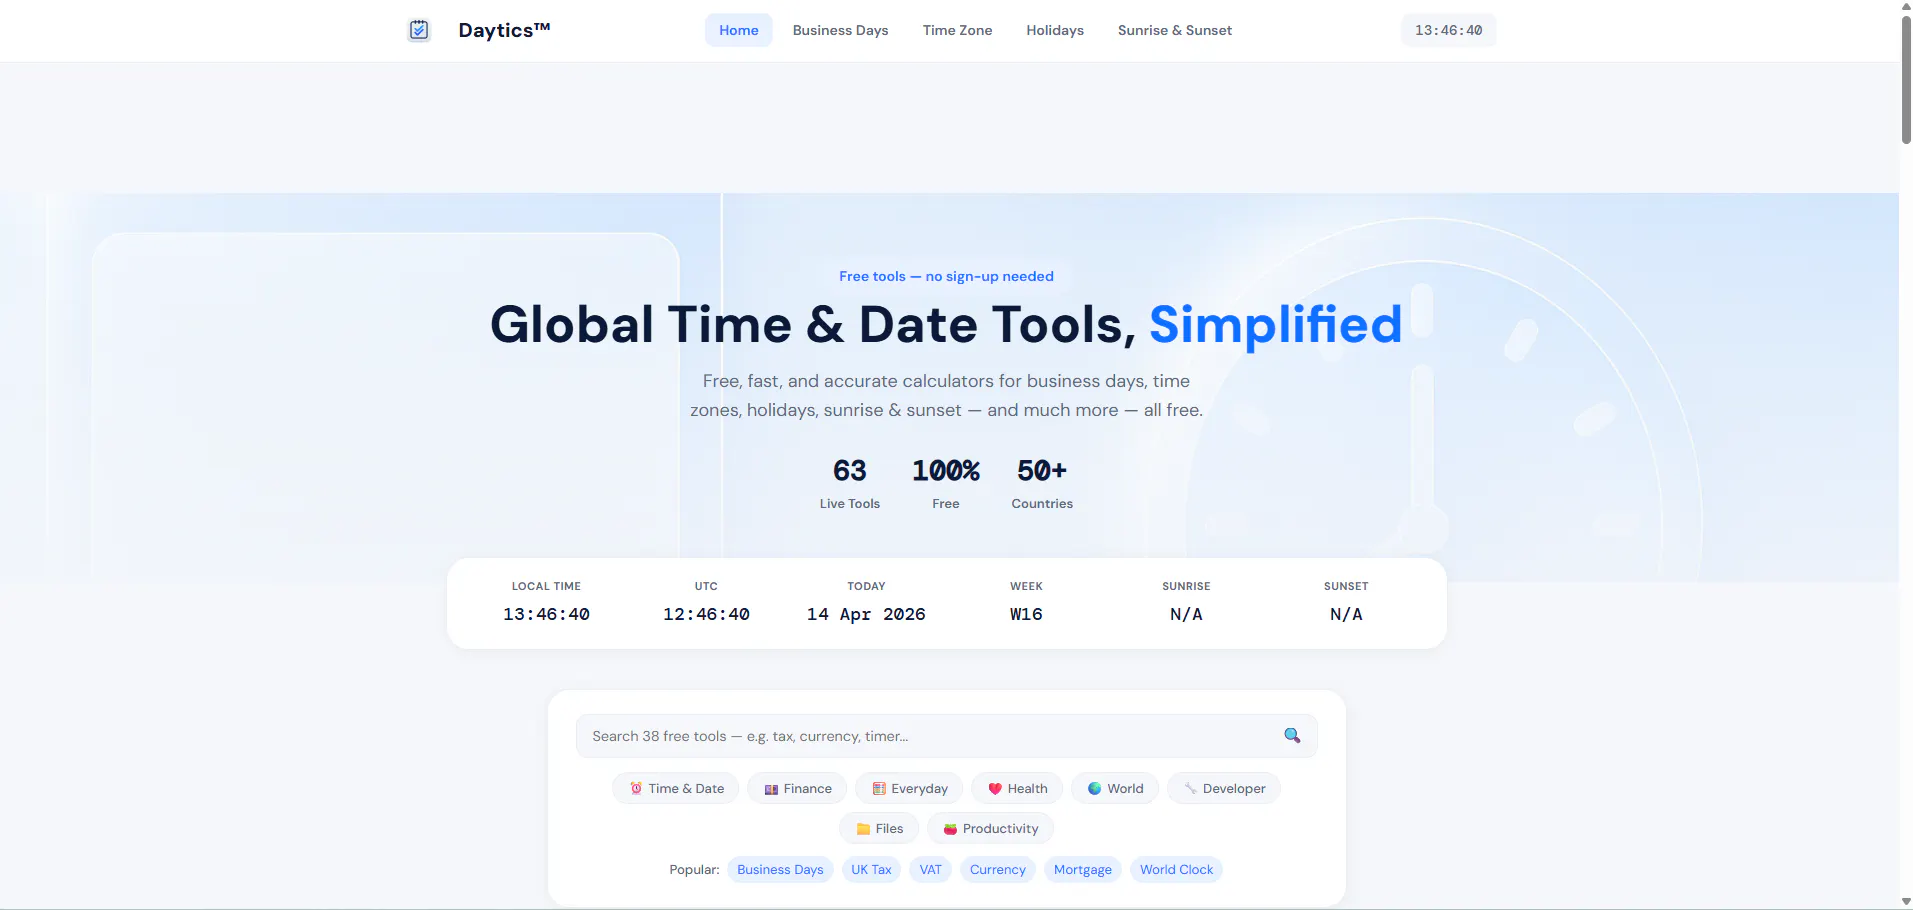Filter by Files category chip
1913x910 pixels.
tap(879, 828)
